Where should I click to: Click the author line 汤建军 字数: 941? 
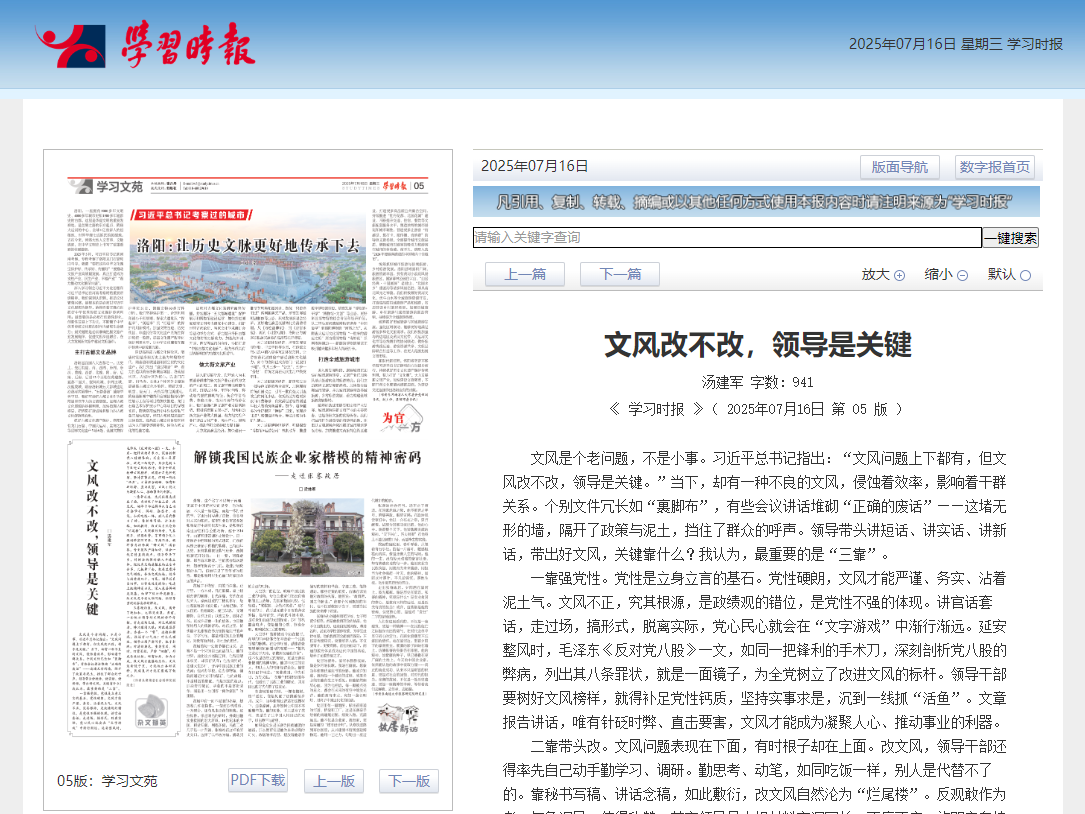click(758, 382)
